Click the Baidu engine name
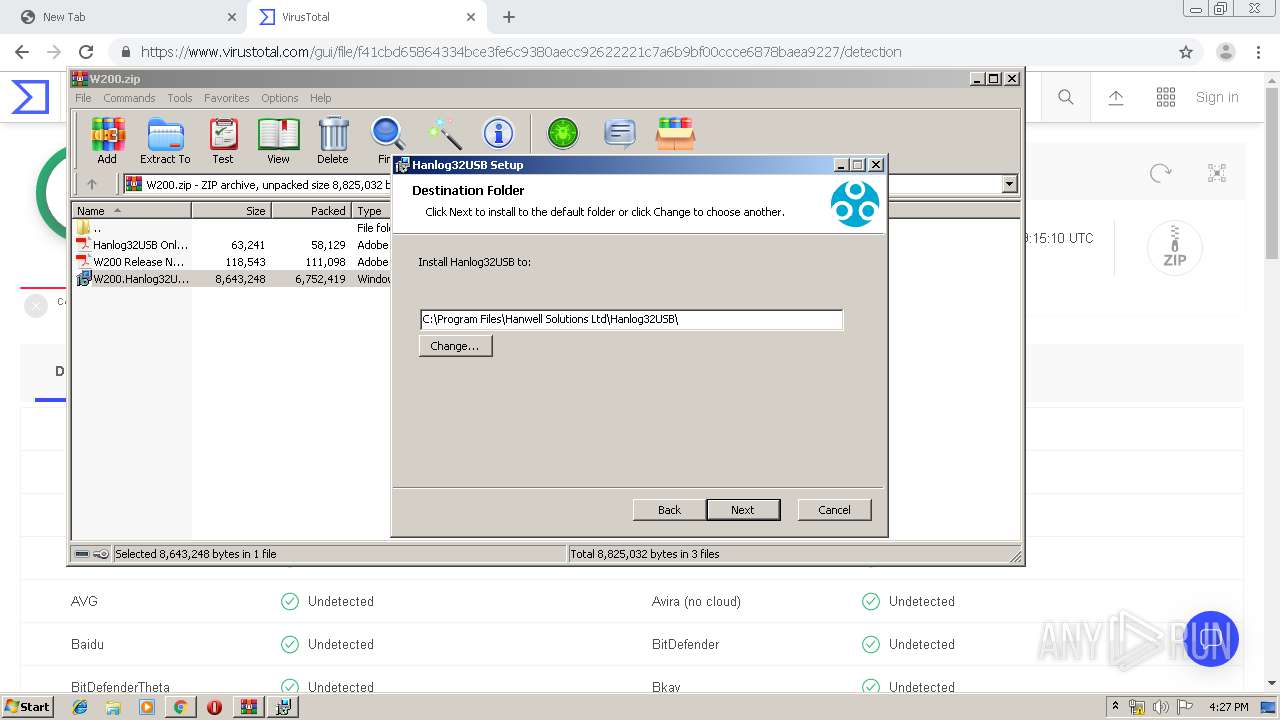 click(87, 645)
